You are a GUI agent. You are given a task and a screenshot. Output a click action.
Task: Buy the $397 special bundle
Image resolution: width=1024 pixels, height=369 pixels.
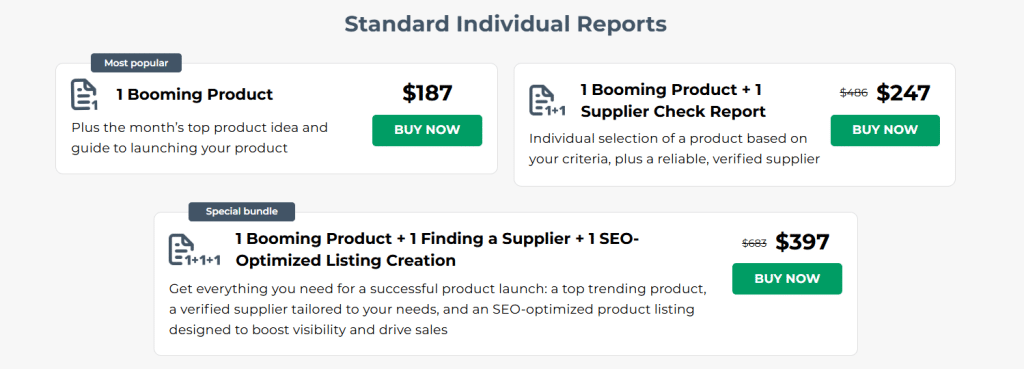pos(787,279)
